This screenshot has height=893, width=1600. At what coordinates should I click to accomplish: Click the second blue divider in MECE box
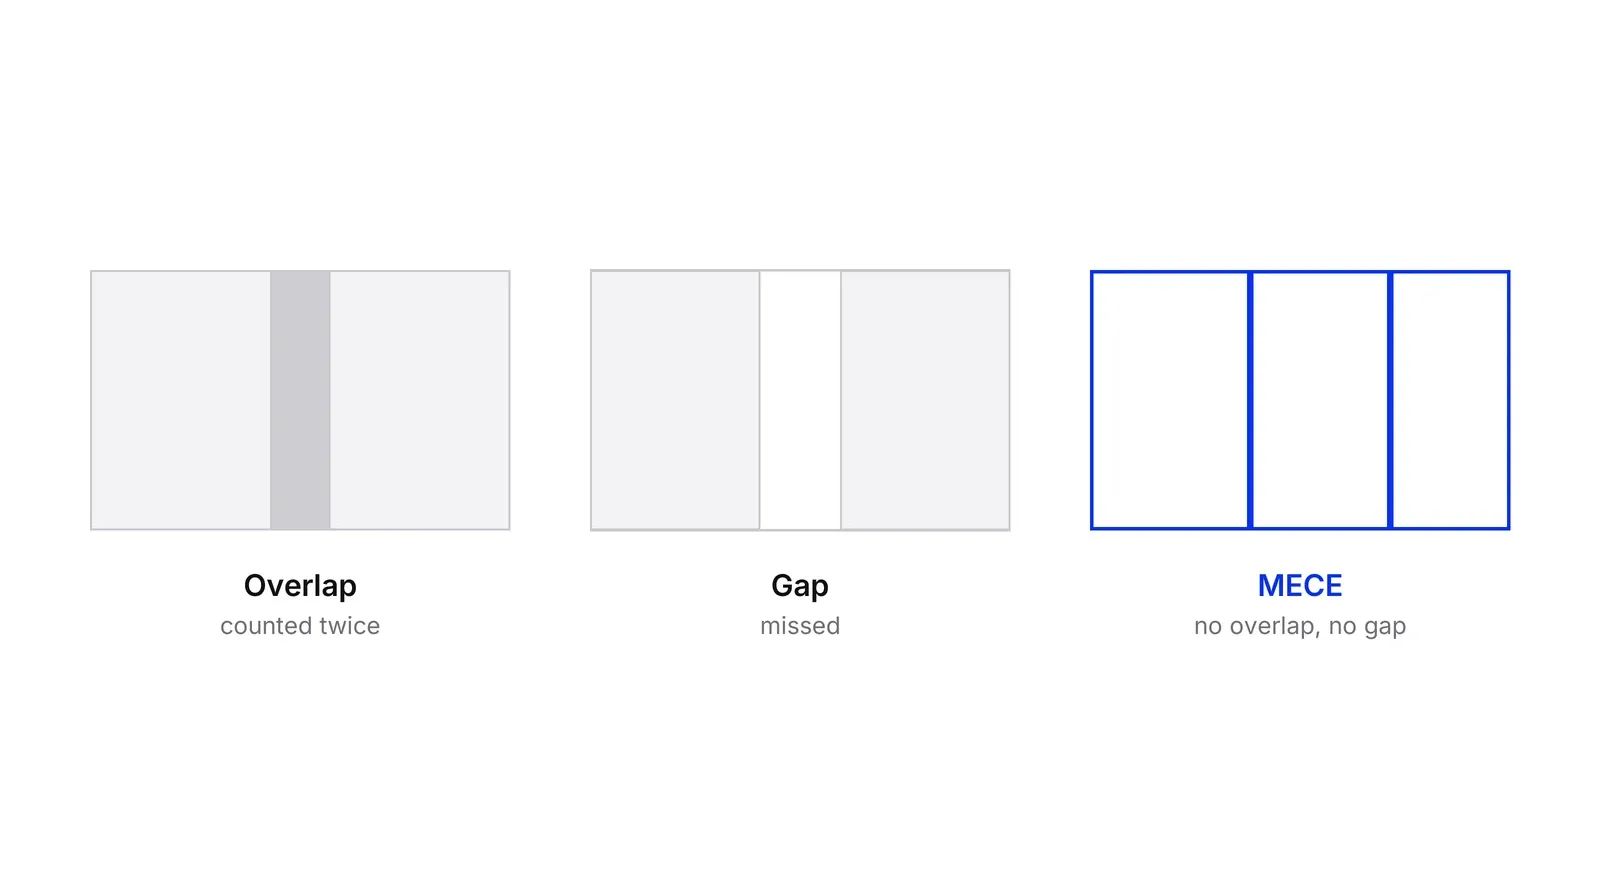click(1390, 400)
